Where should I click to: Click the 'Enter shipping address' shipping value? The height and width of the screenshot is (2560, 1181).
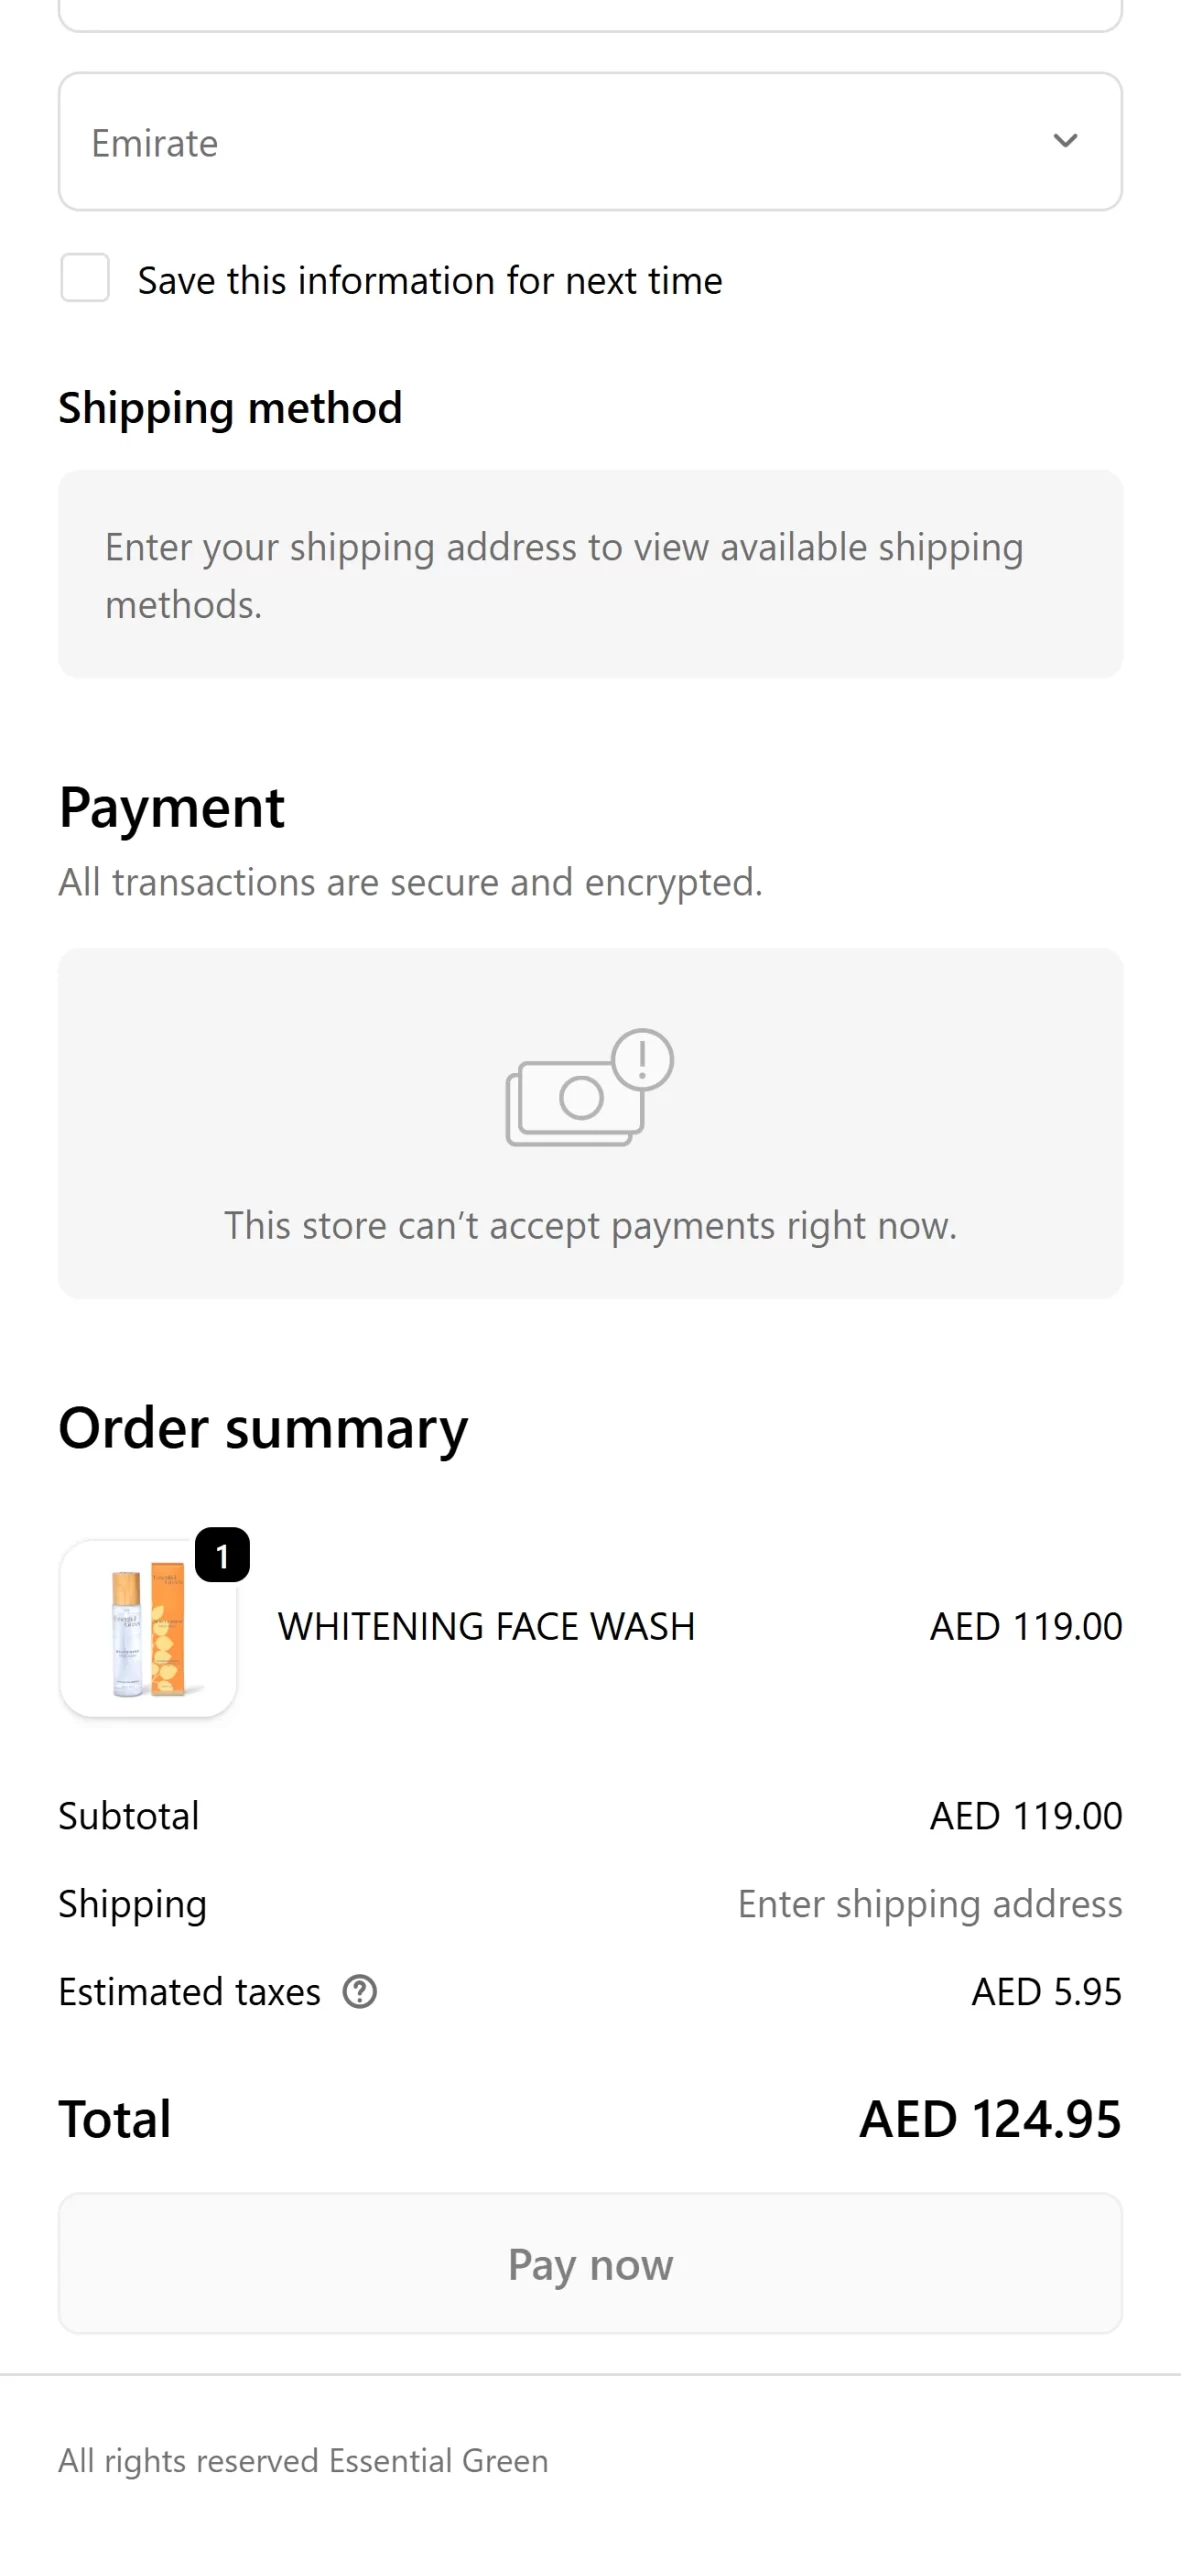930,1904
